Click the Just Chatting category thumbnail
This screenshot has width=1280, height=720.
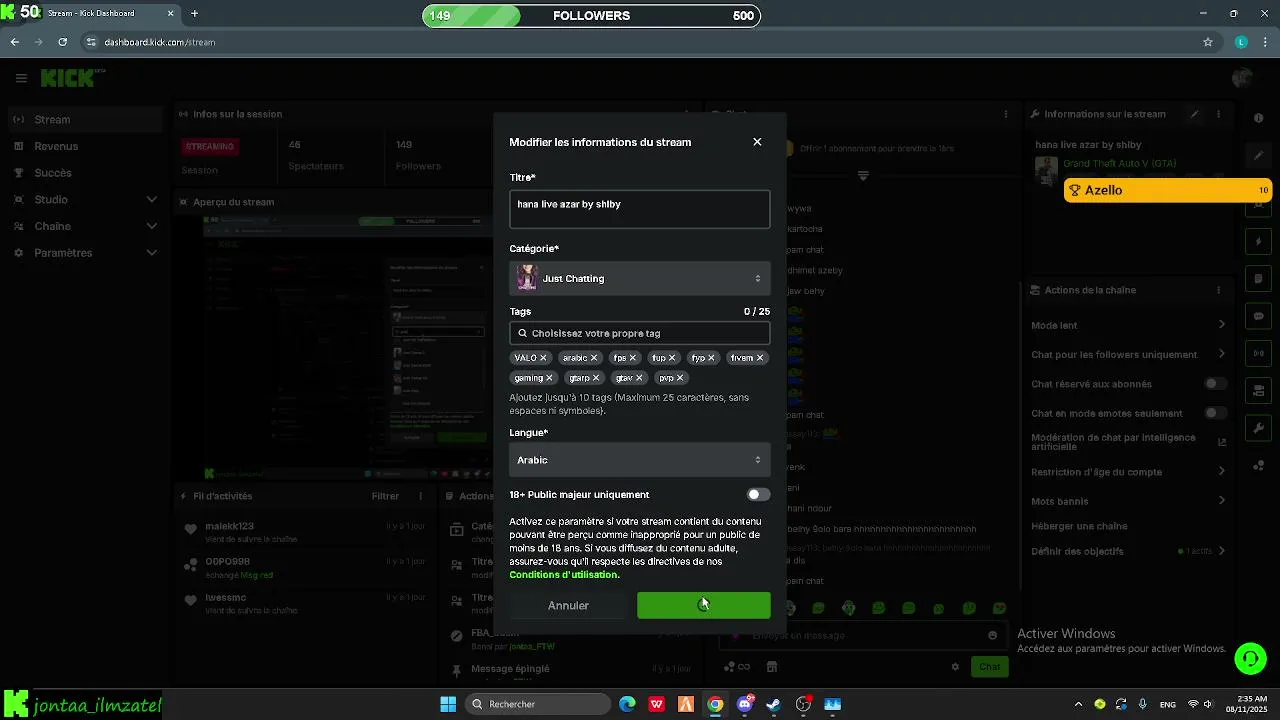[527, 278]
